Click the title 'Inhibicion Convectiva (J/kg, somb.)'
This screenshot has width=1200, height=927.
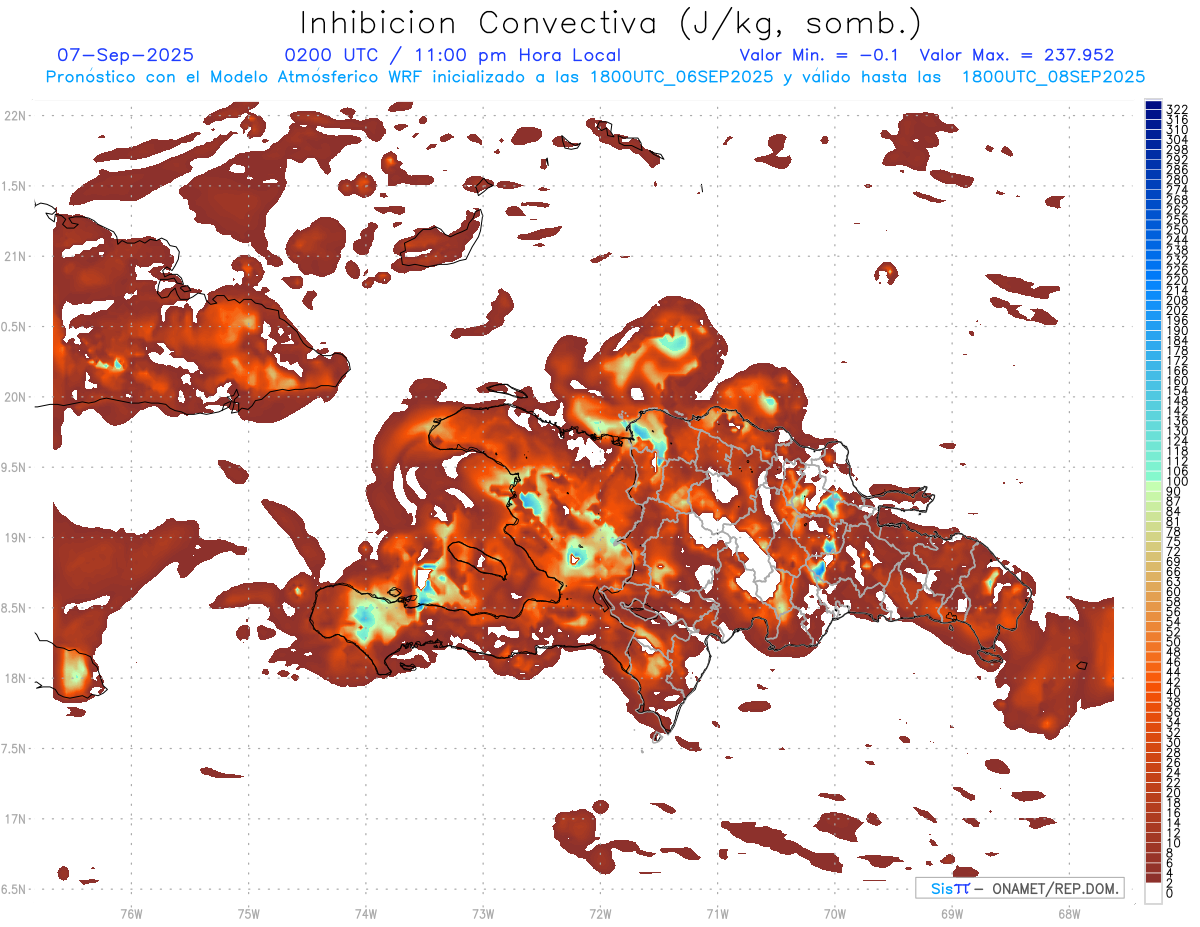tap(611, 23)
